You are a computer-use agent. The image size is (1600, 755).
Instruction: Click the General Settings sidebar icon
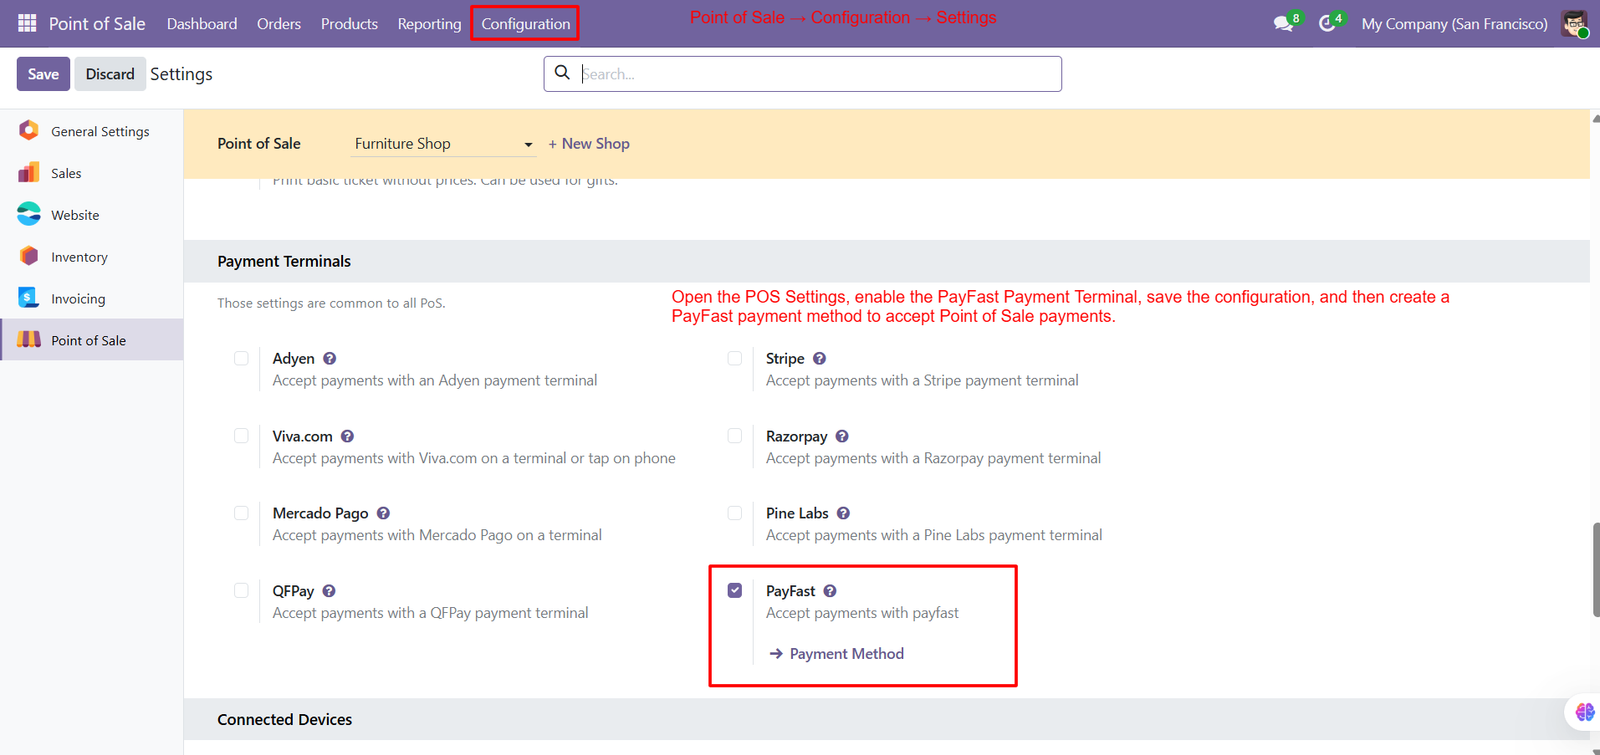[x=29, y=131]
